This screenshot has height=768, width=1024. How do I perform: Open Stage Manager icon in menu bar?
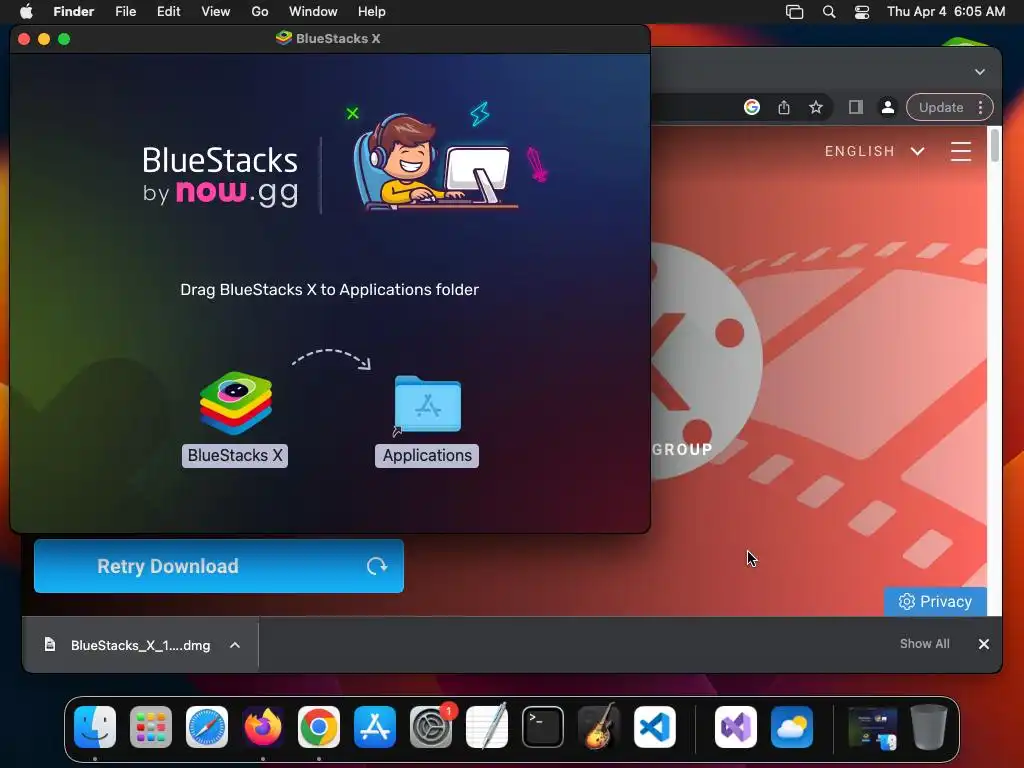794,12
